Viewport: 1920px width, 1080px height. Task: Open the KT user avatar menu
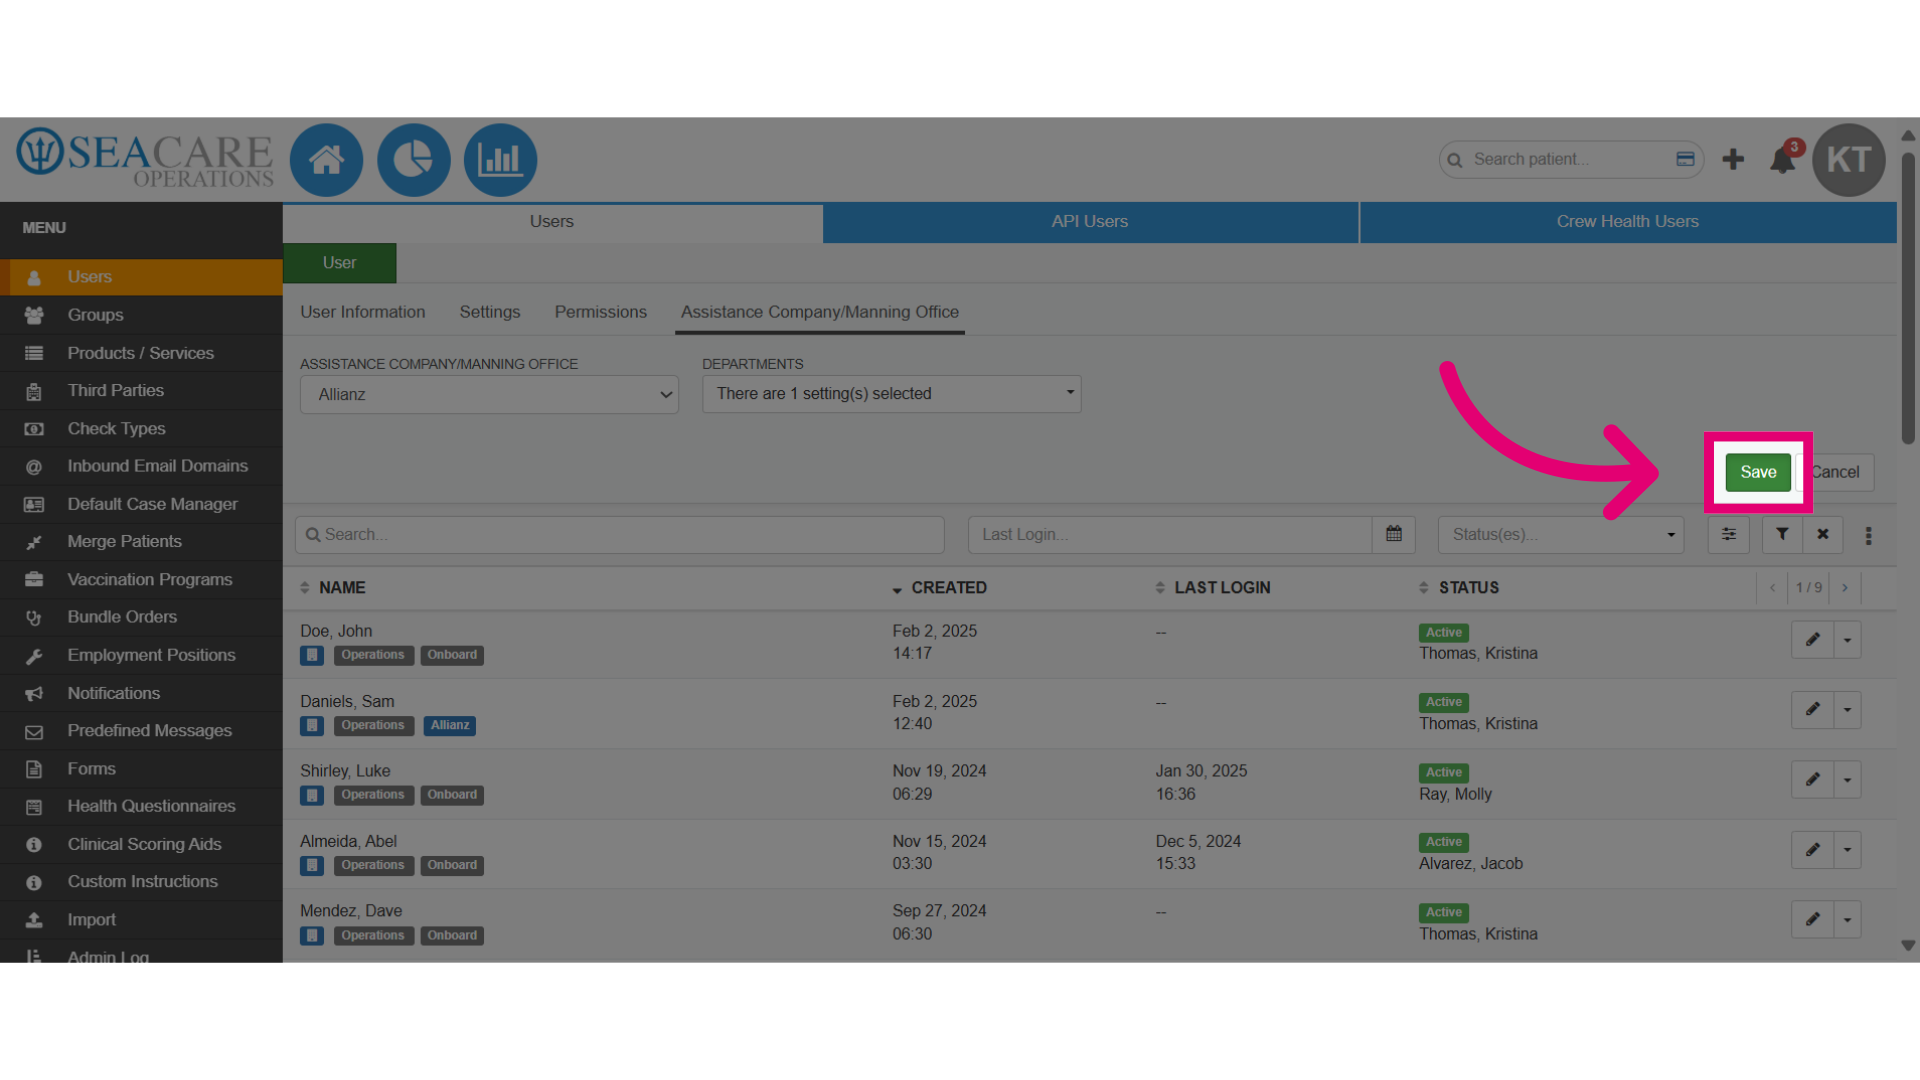(1848, 160)
